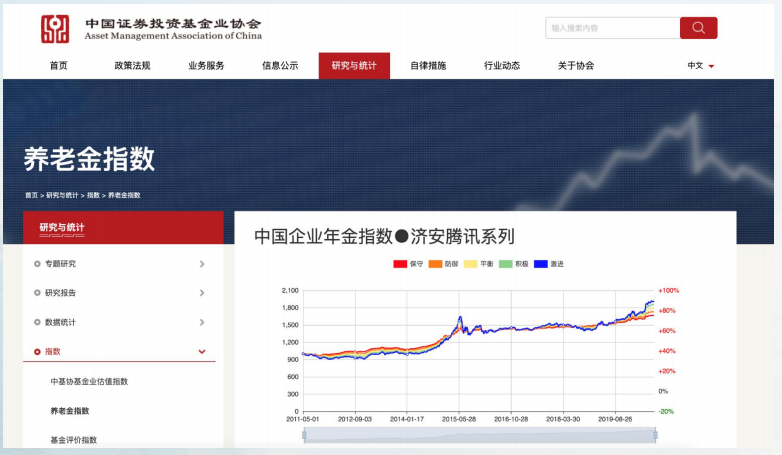782x455 pixels.
Task: Click the bullet icon beside 专题研究
Action: pos(38,264)
